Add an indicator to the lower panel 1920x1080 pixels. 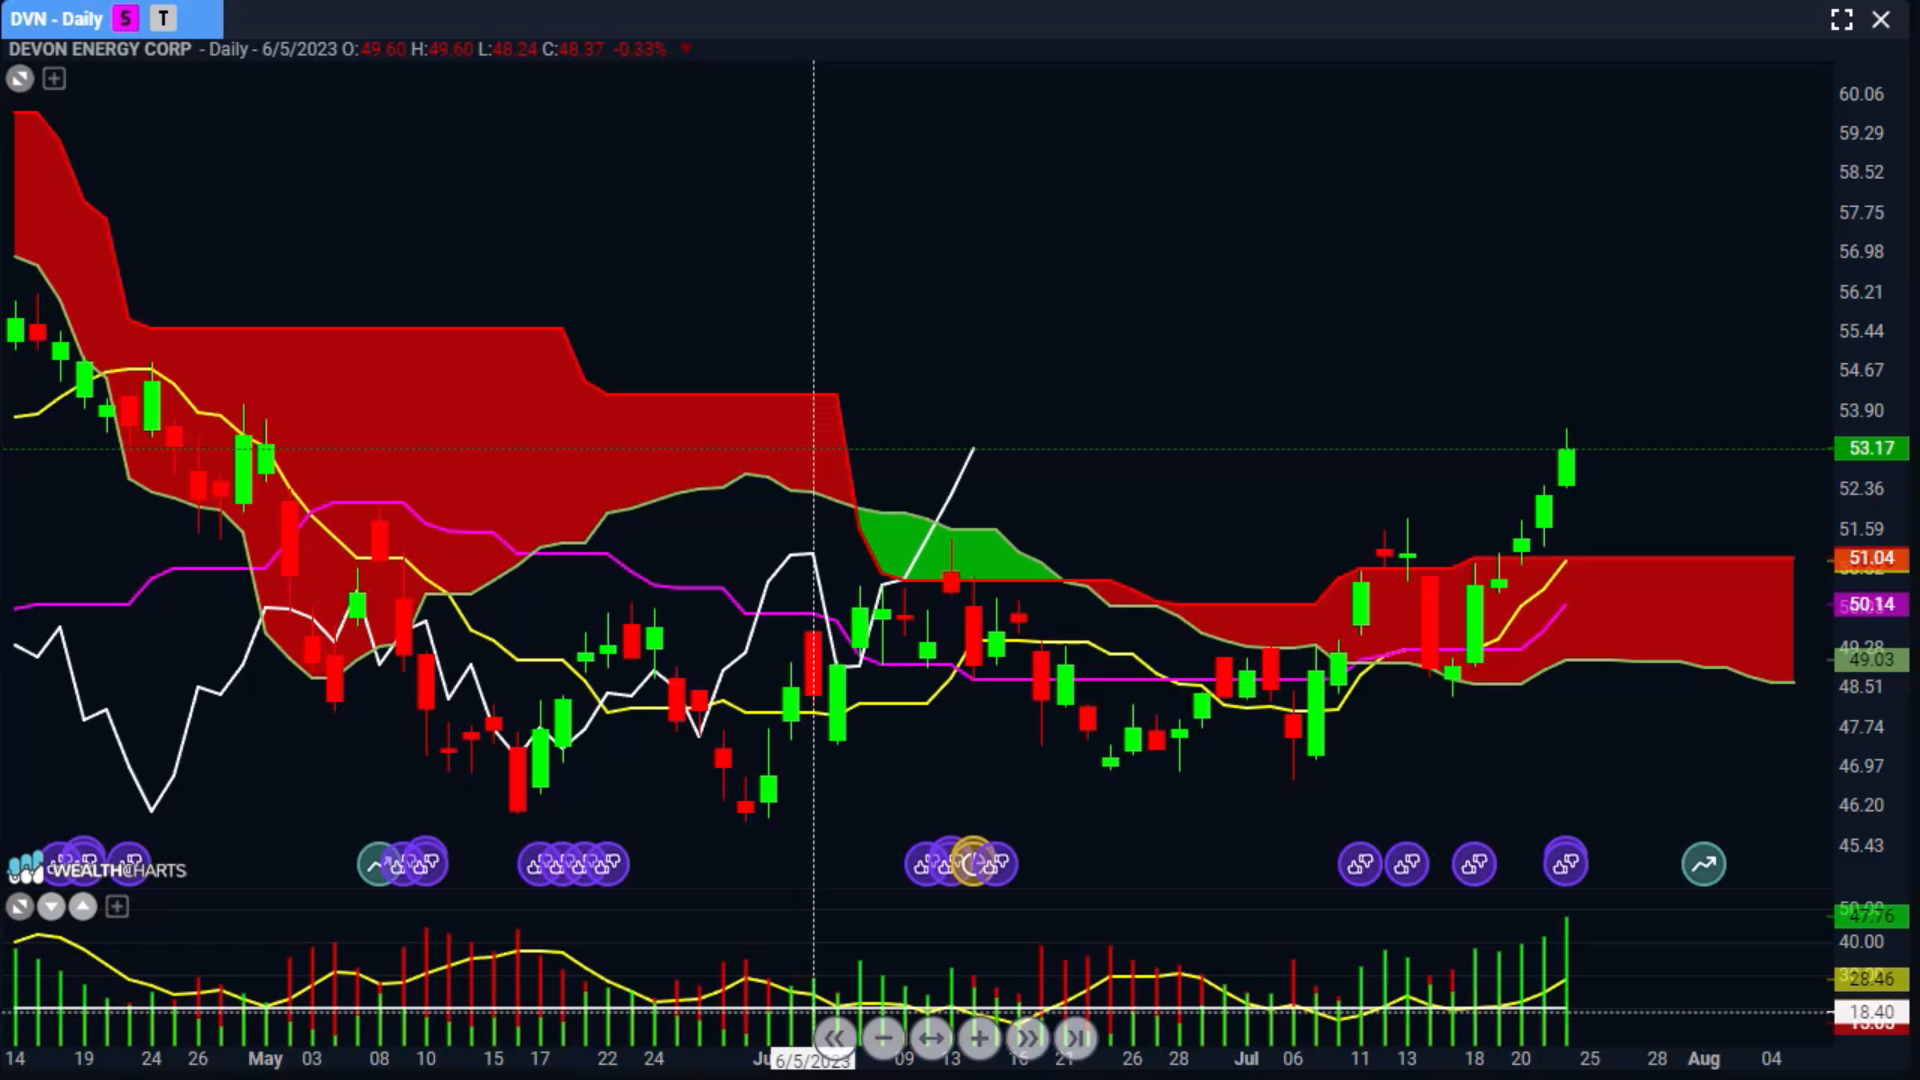click(117, 907)
